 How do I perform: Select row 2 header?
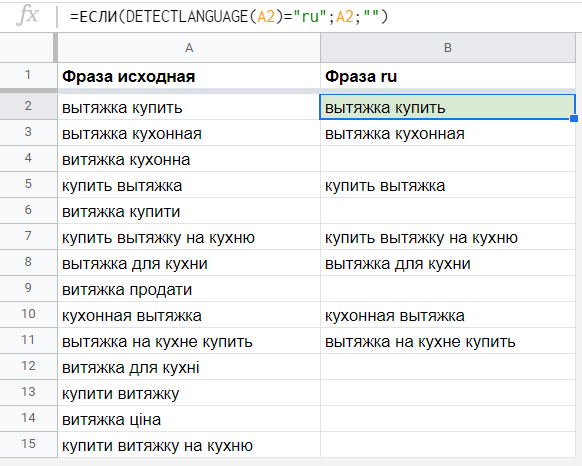[x=28, y=106]
